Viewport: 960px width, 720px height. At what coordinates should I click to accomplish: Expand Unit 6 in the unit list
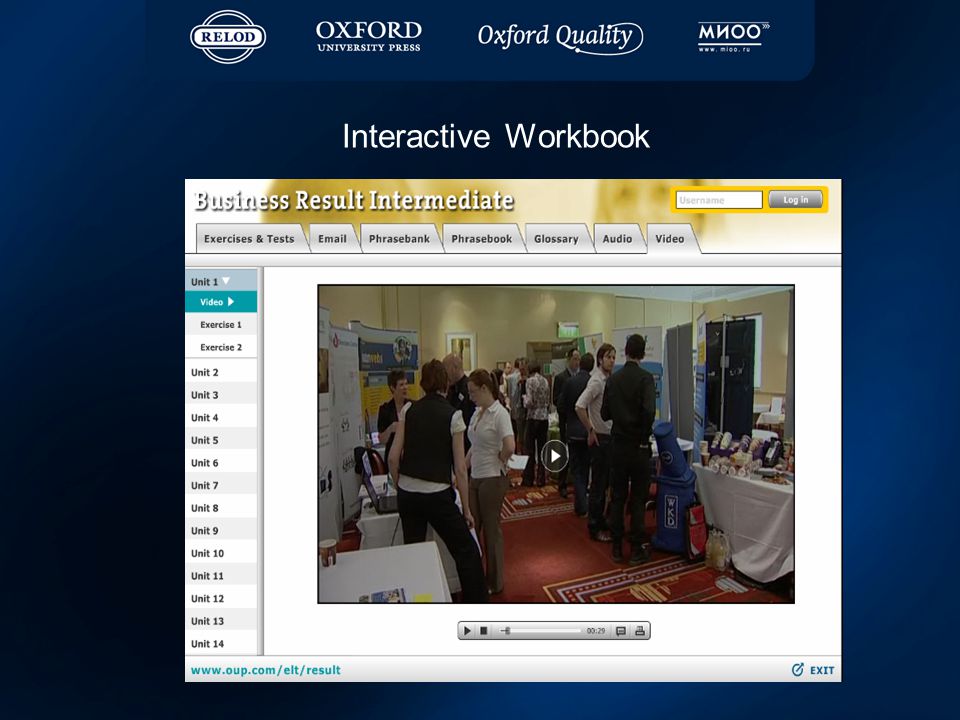(x=221, y=463)
